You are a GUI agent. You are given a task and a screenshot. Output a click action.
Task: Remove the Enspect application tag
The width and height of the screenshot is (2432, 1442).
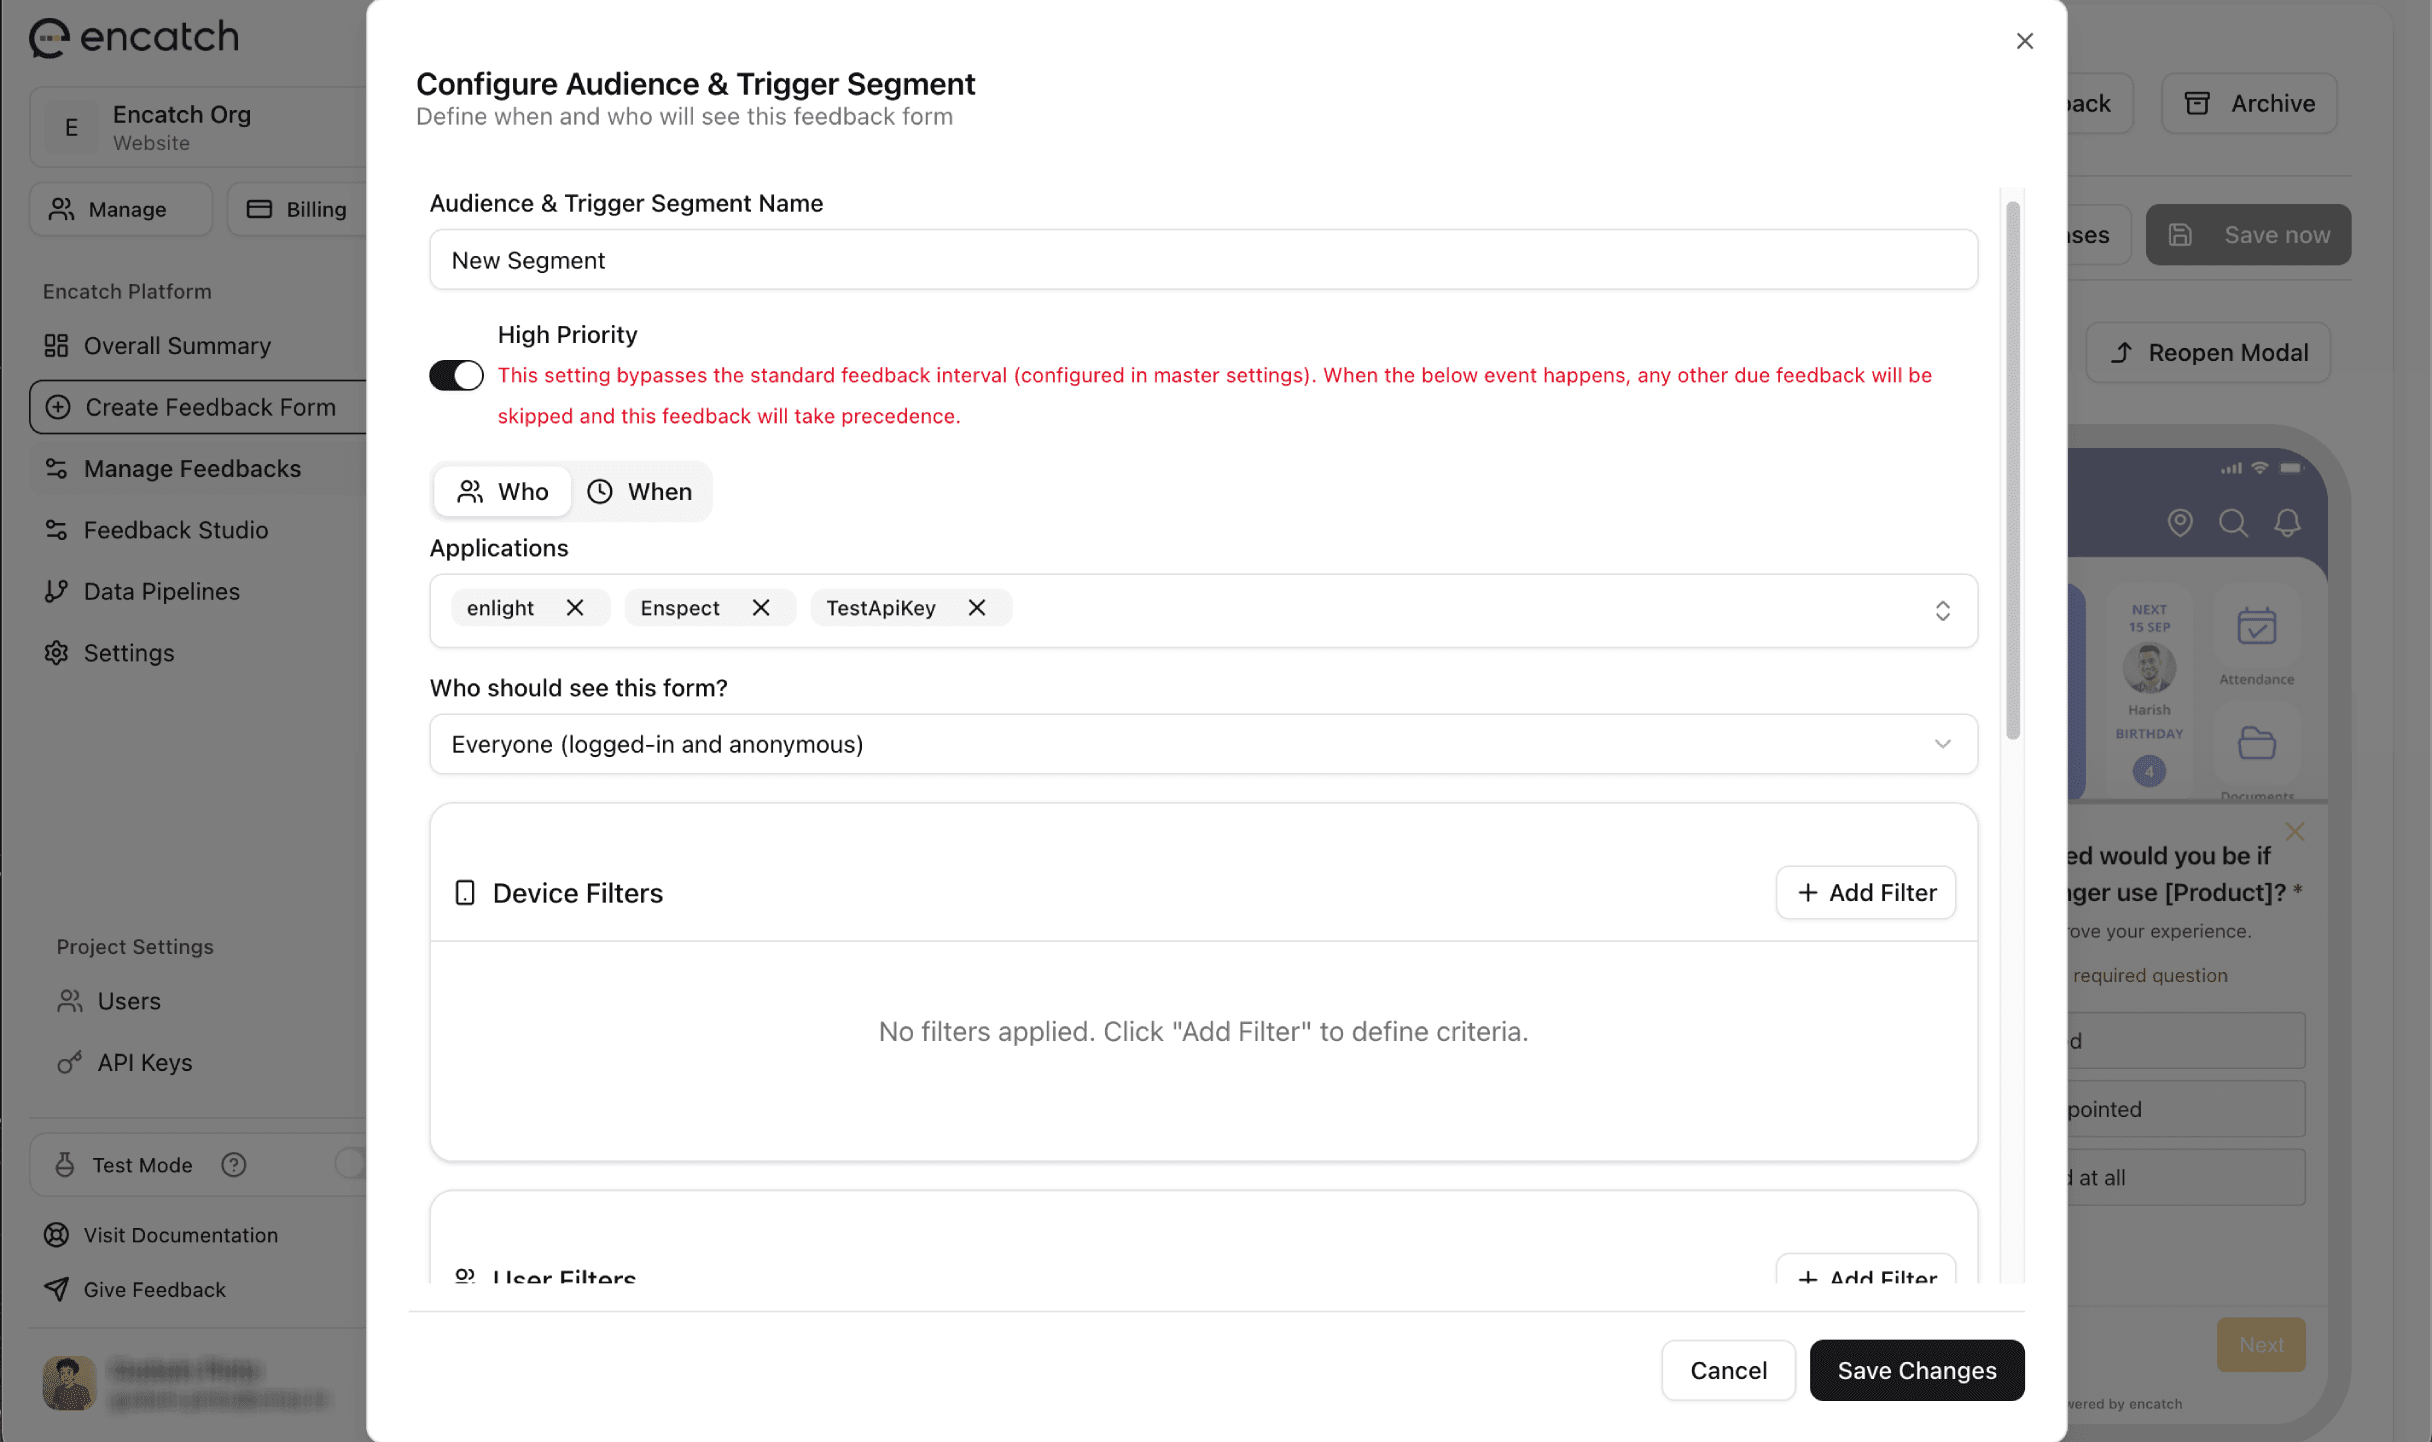(x=760, y=608)
